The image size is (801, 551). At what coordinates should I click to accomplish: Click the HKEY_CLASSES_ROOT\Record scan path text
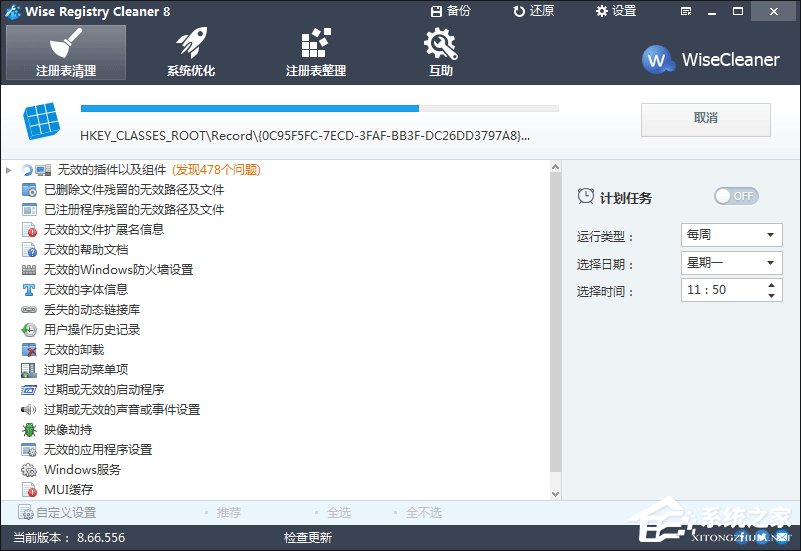(x=305, y=136)
